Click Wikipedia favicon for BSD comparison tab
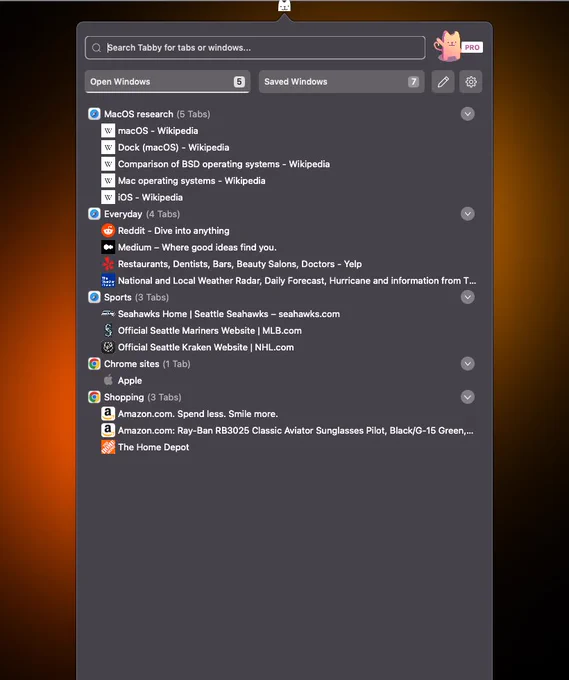Viewport: 569px width, 680px height. coord(108,164)
